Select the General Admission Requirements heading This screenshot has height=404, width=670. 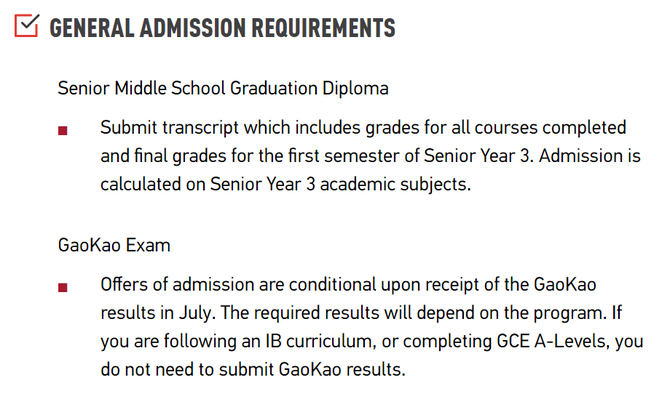coord(222,28)
